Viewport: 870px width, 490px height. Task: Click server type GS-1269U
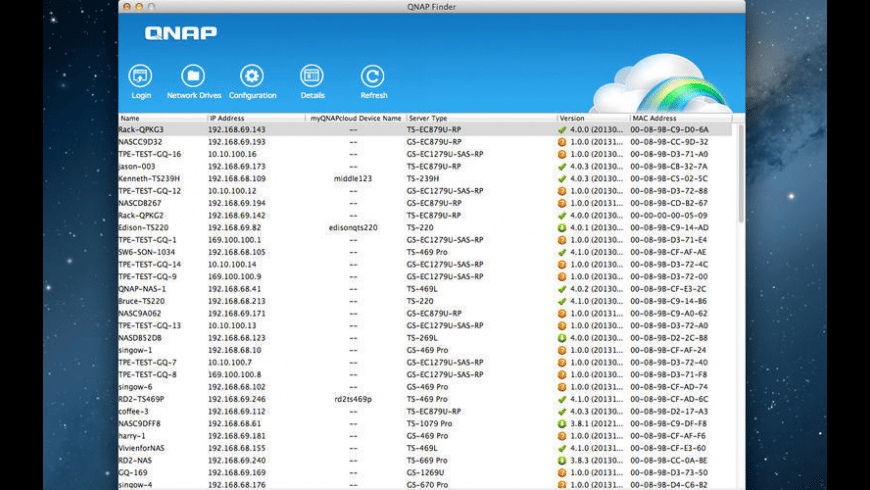click(425, 473)
